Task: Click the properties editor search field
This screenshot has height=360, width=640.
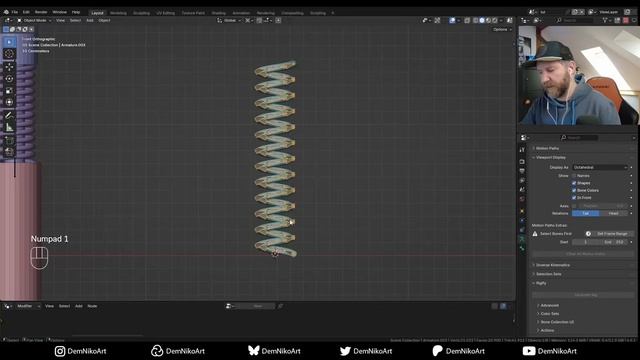Action: coord(579,138)
